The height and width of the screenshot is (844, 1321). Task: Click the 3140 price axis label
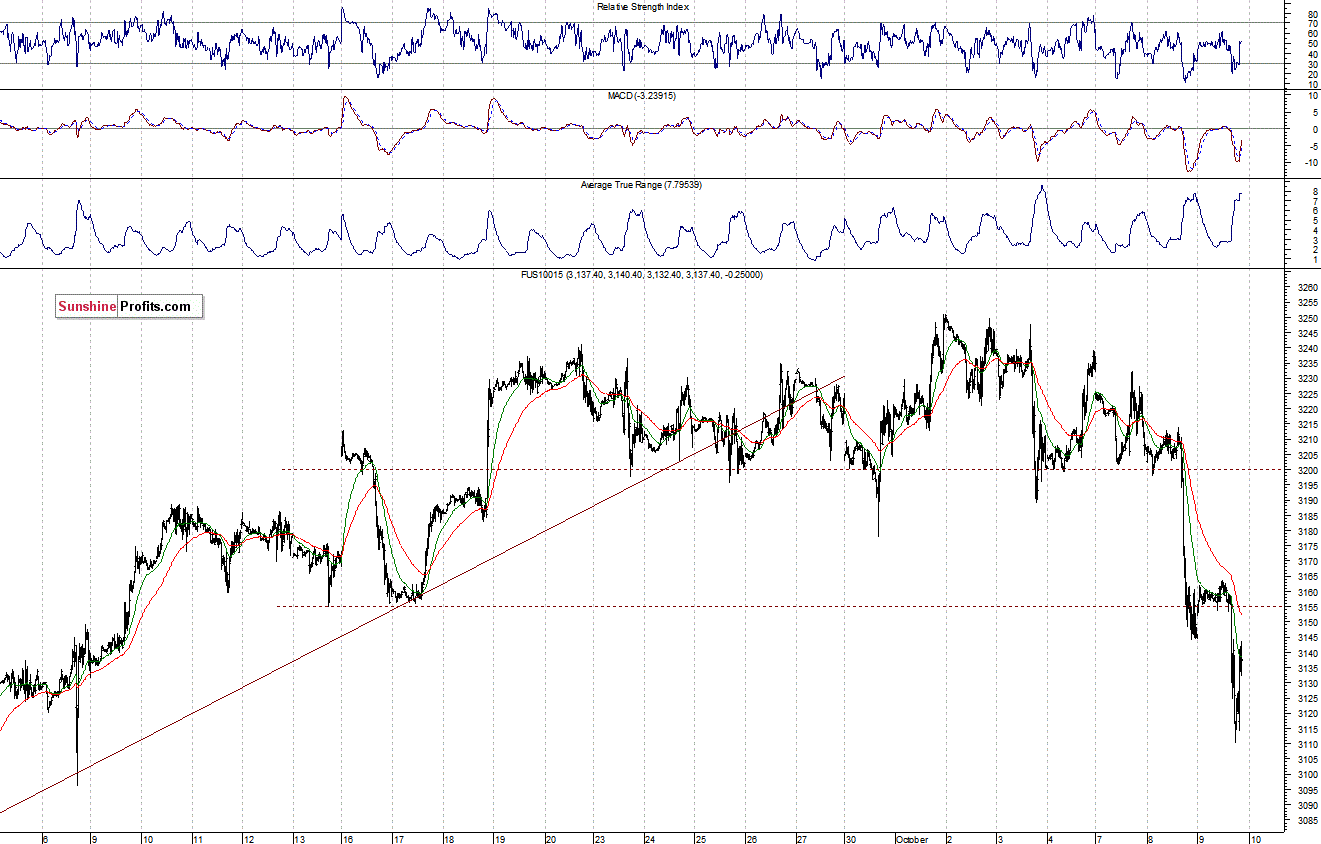(1308, 653)
